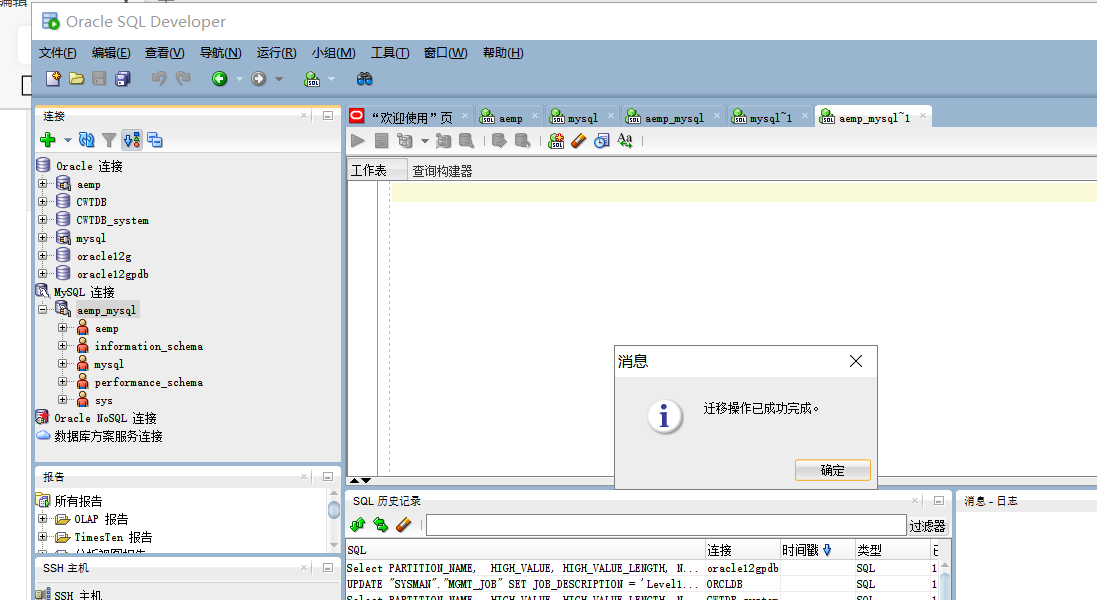Click the 过滤器 button in SQL history
This screenshot has height=600, width=1097.
[x=928, y=525]
